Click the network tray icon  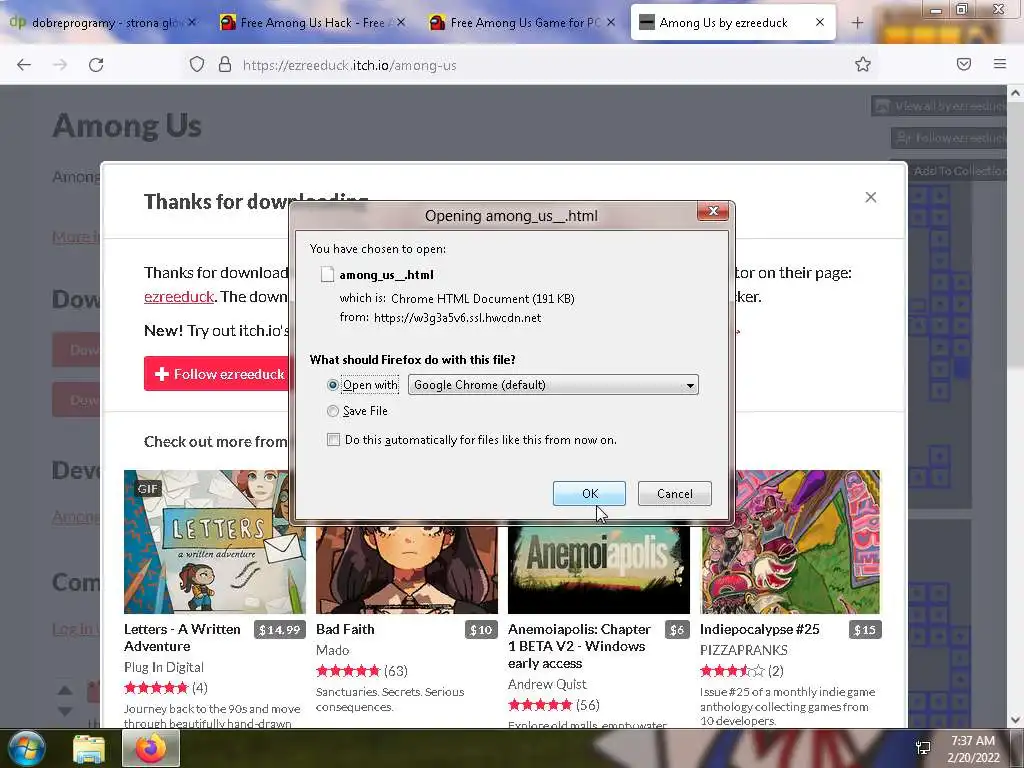tap(923, 748)
